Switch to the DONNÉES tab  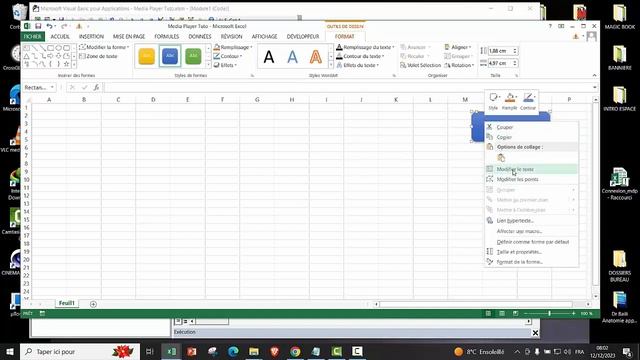200,36
